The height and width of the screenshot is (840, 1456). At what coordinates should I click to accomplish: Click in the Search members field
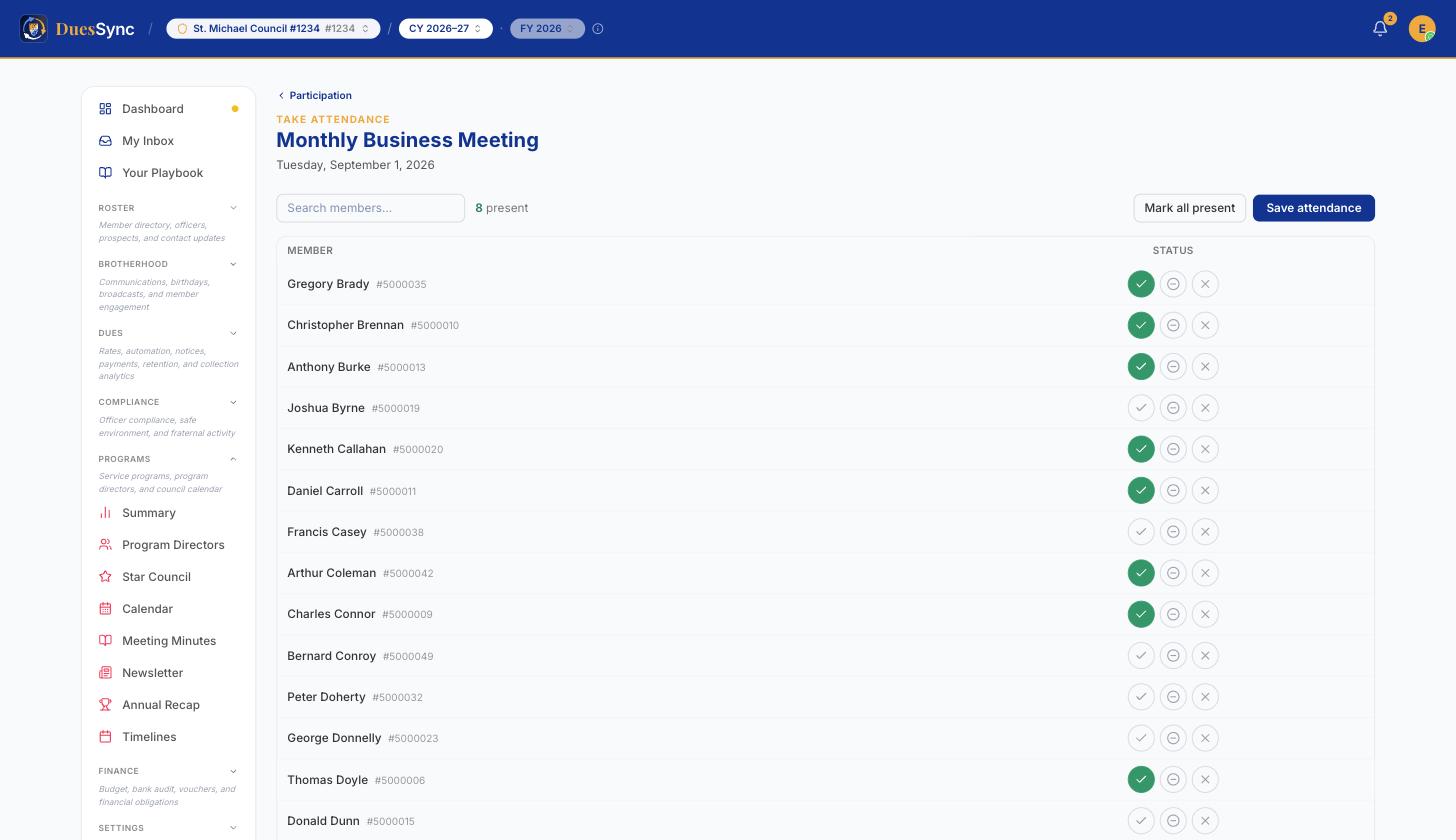(x=370, y=208)
